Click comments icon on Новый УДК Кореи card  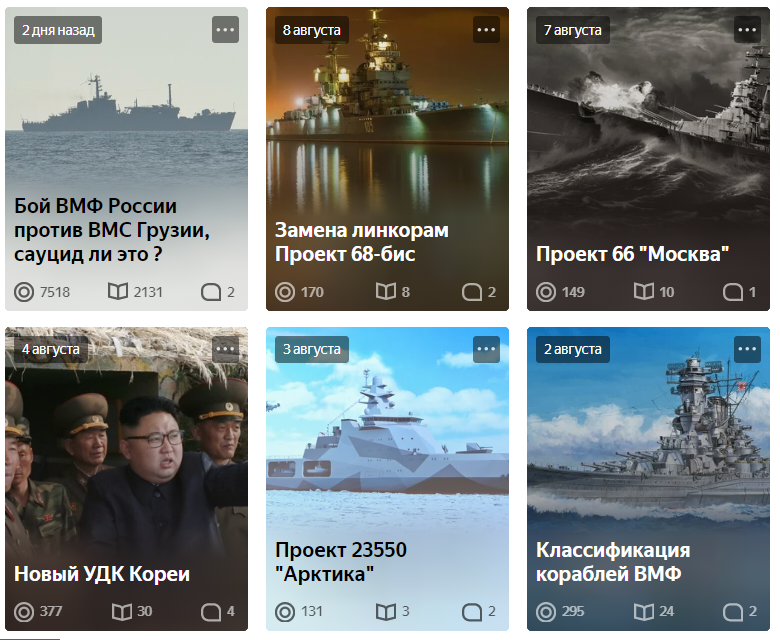pyautogui.click(x=211, y=612)
